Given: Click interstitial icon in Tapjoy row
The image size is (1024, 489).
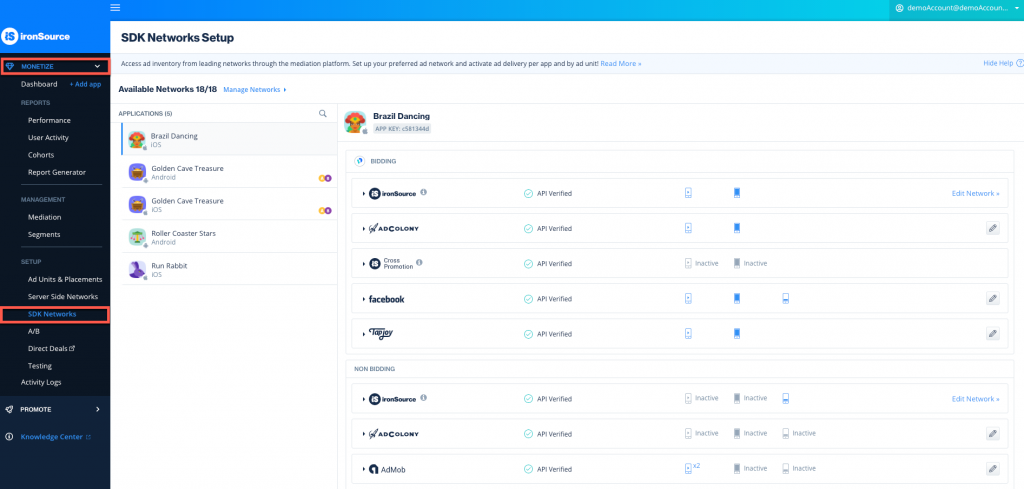Looking at the screenshot, I should click(737, 334).
